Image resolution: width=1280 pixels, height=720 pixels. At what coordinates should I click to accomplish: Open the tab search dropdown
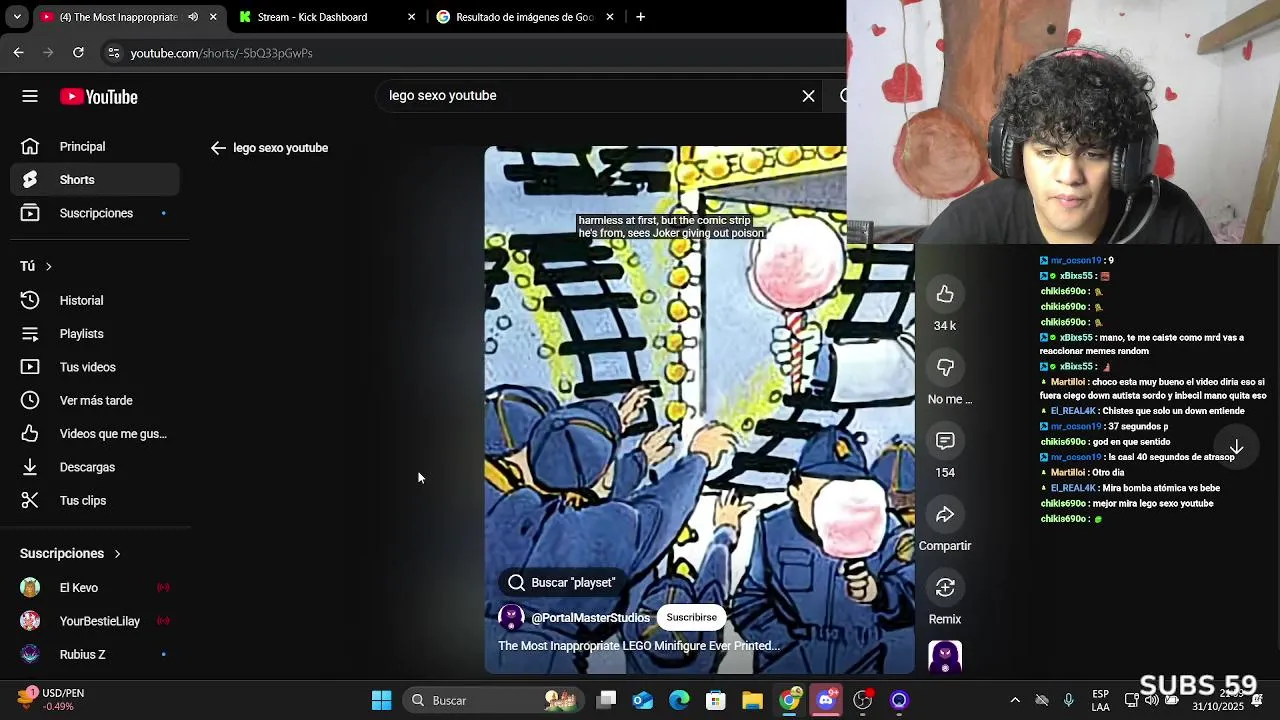(17, 17)
